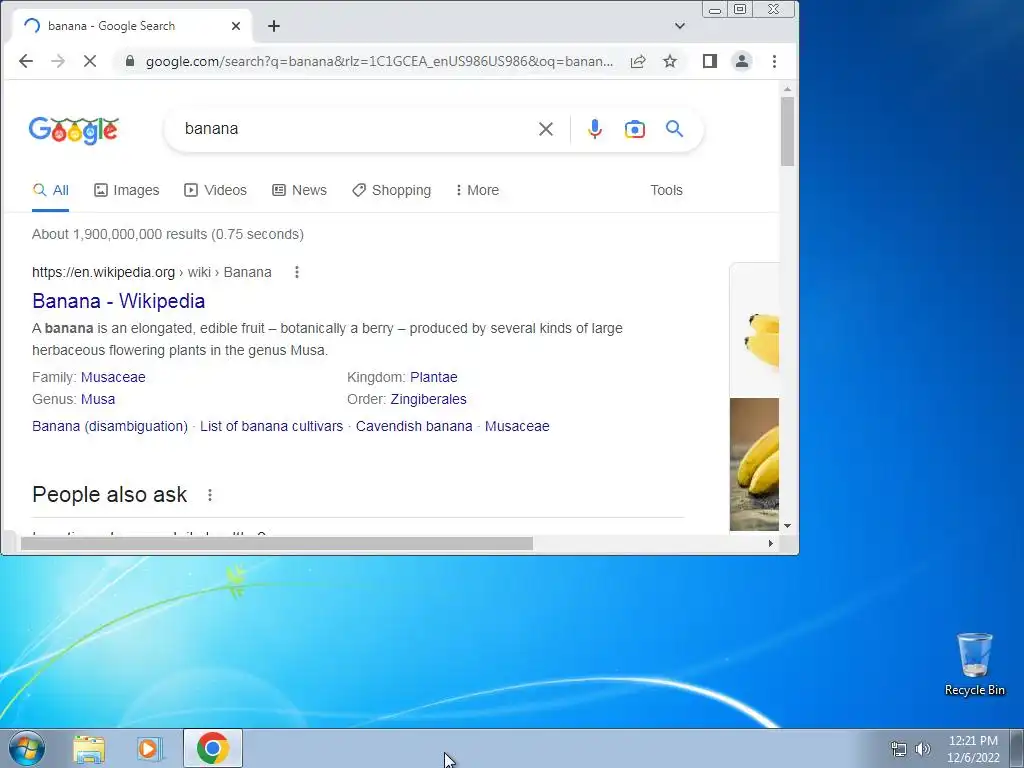Open the Cavendish banana link

coord(414,426)
